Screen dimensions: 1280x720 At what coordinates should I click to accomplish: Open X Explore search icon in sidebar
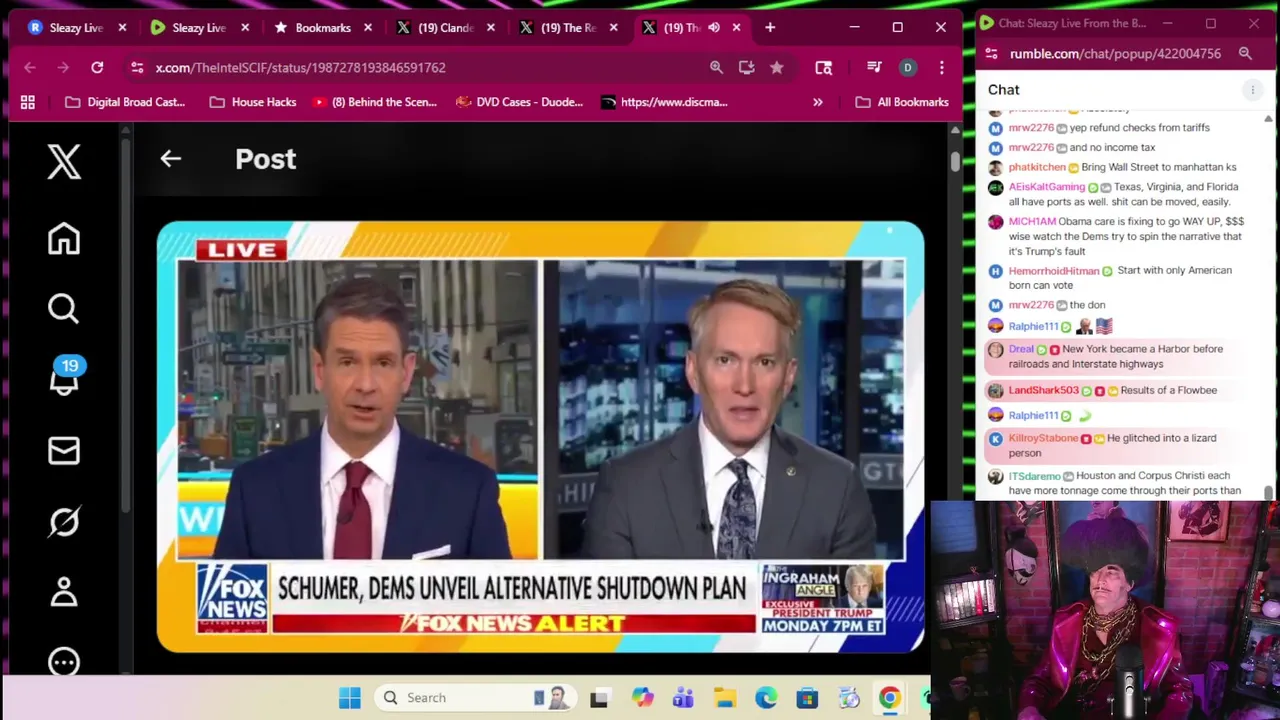(x=64, y=309)
